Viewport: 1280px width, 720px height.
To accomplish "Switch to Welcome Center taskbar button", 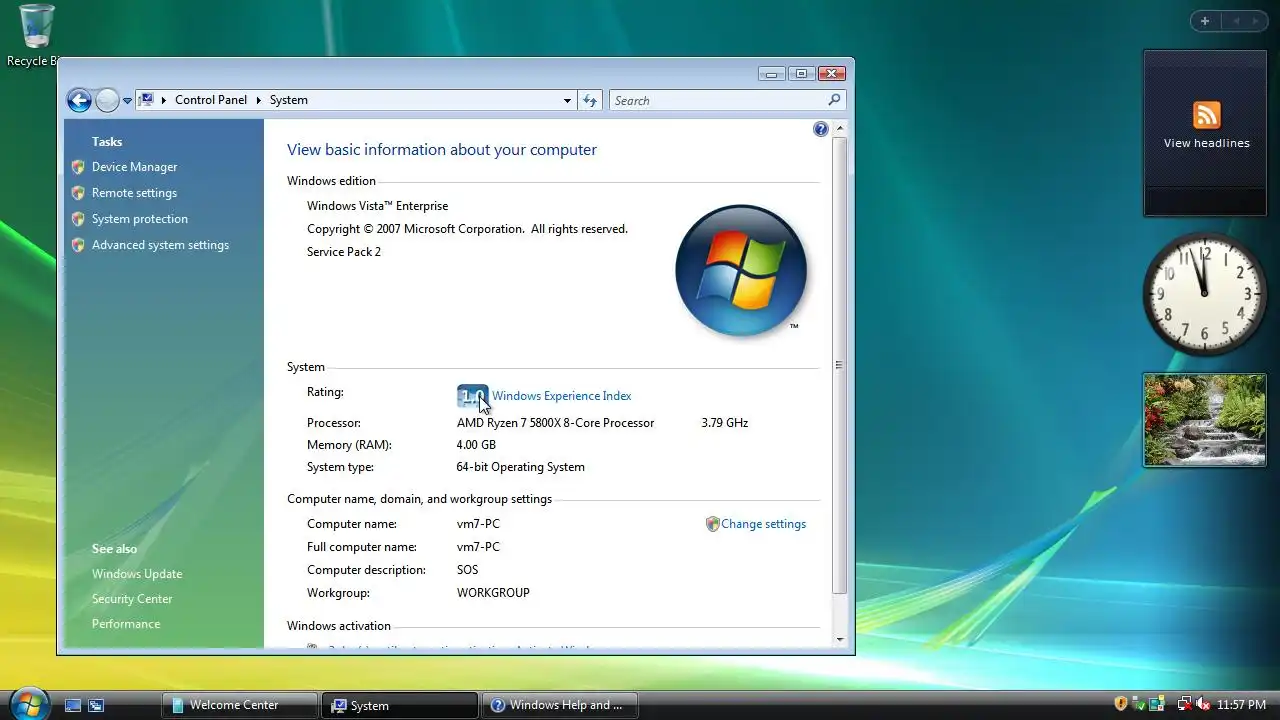I will click(x=240, y=705).
